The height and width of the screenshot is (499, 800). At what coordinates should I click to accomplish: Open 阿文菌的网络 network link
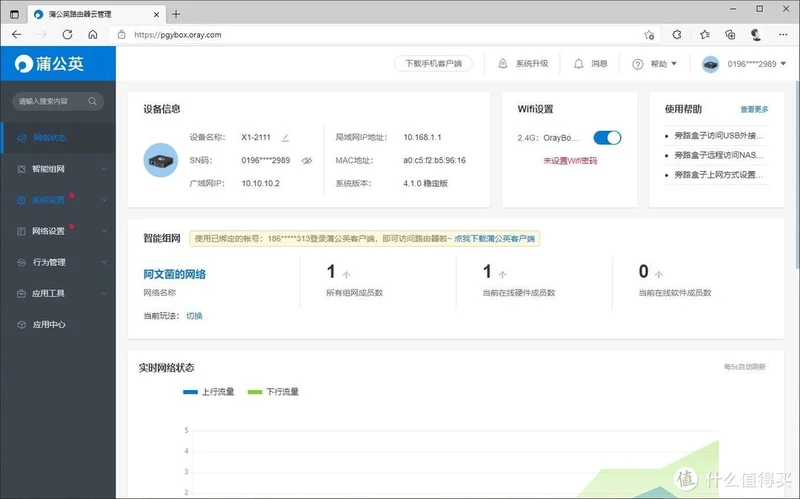[x=174, y=275]
